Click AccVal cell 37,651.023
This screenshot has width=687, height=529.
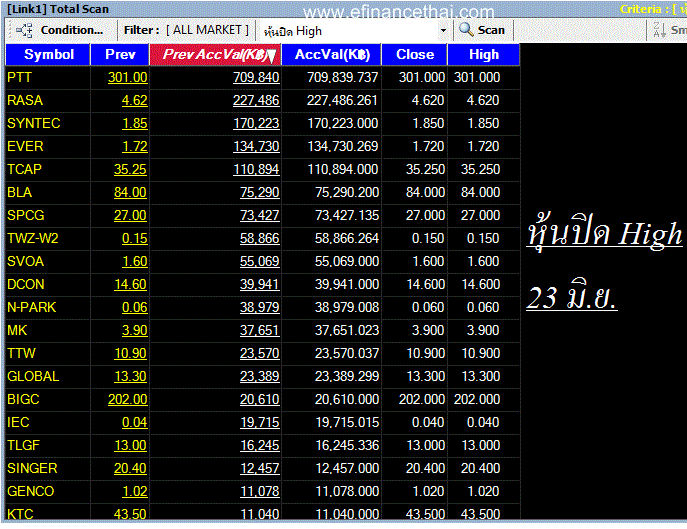pyautogui.click(x=347, y=330)
